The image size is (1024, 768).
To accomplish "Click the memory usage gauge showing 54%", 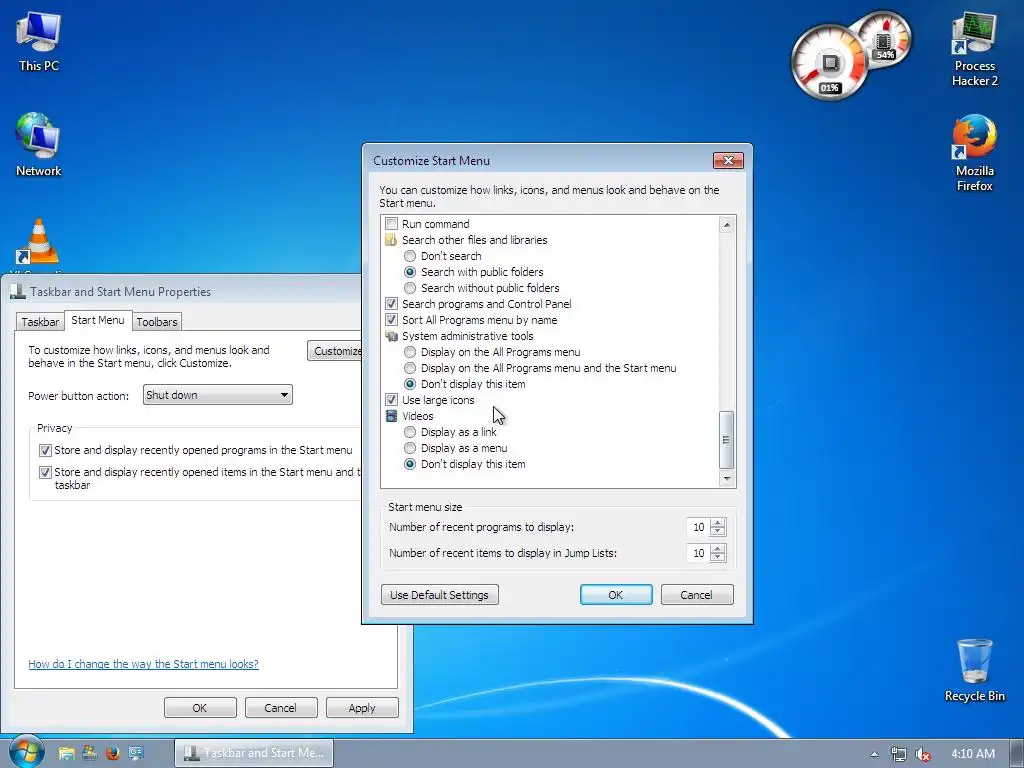I will click(884, 40).
